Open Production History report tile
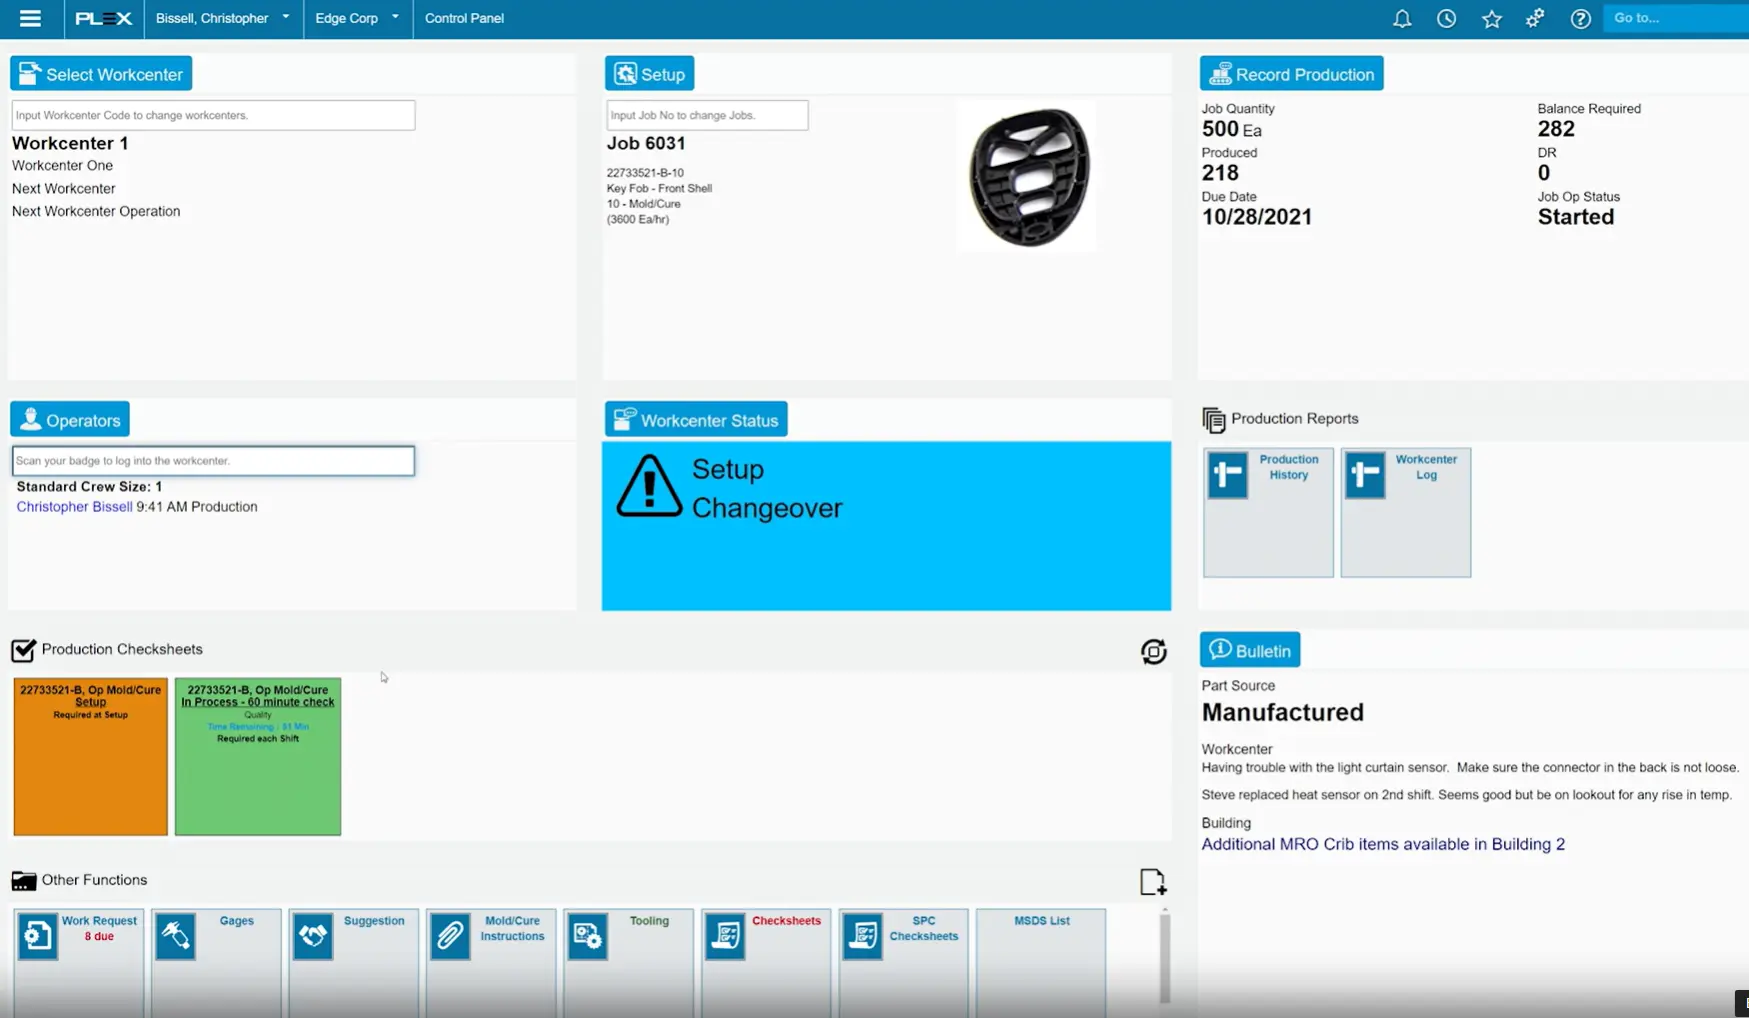This screenshot has width=1749, height=1018. click(x=1268, y=512)
